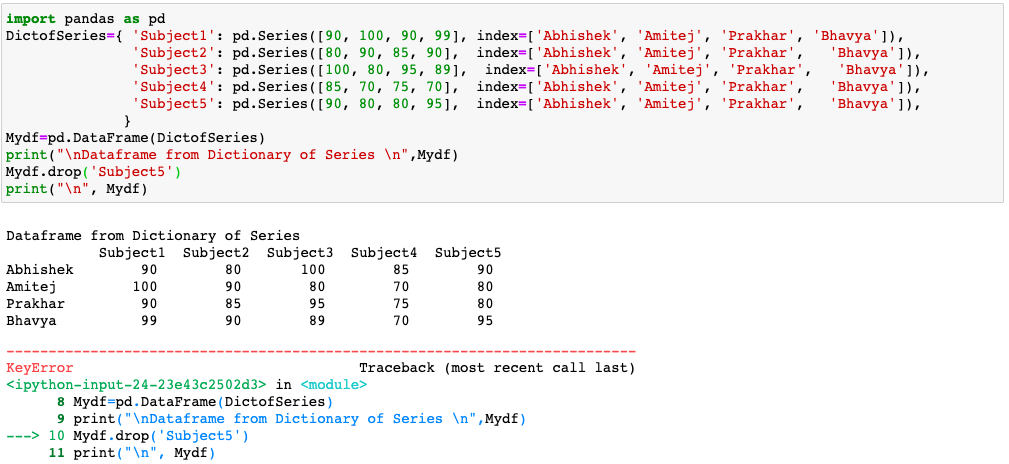Click the red 'KeyError' label in the traceback
Image resolution: width=1009 pixels, height=464 pixels.
point(40,368)
